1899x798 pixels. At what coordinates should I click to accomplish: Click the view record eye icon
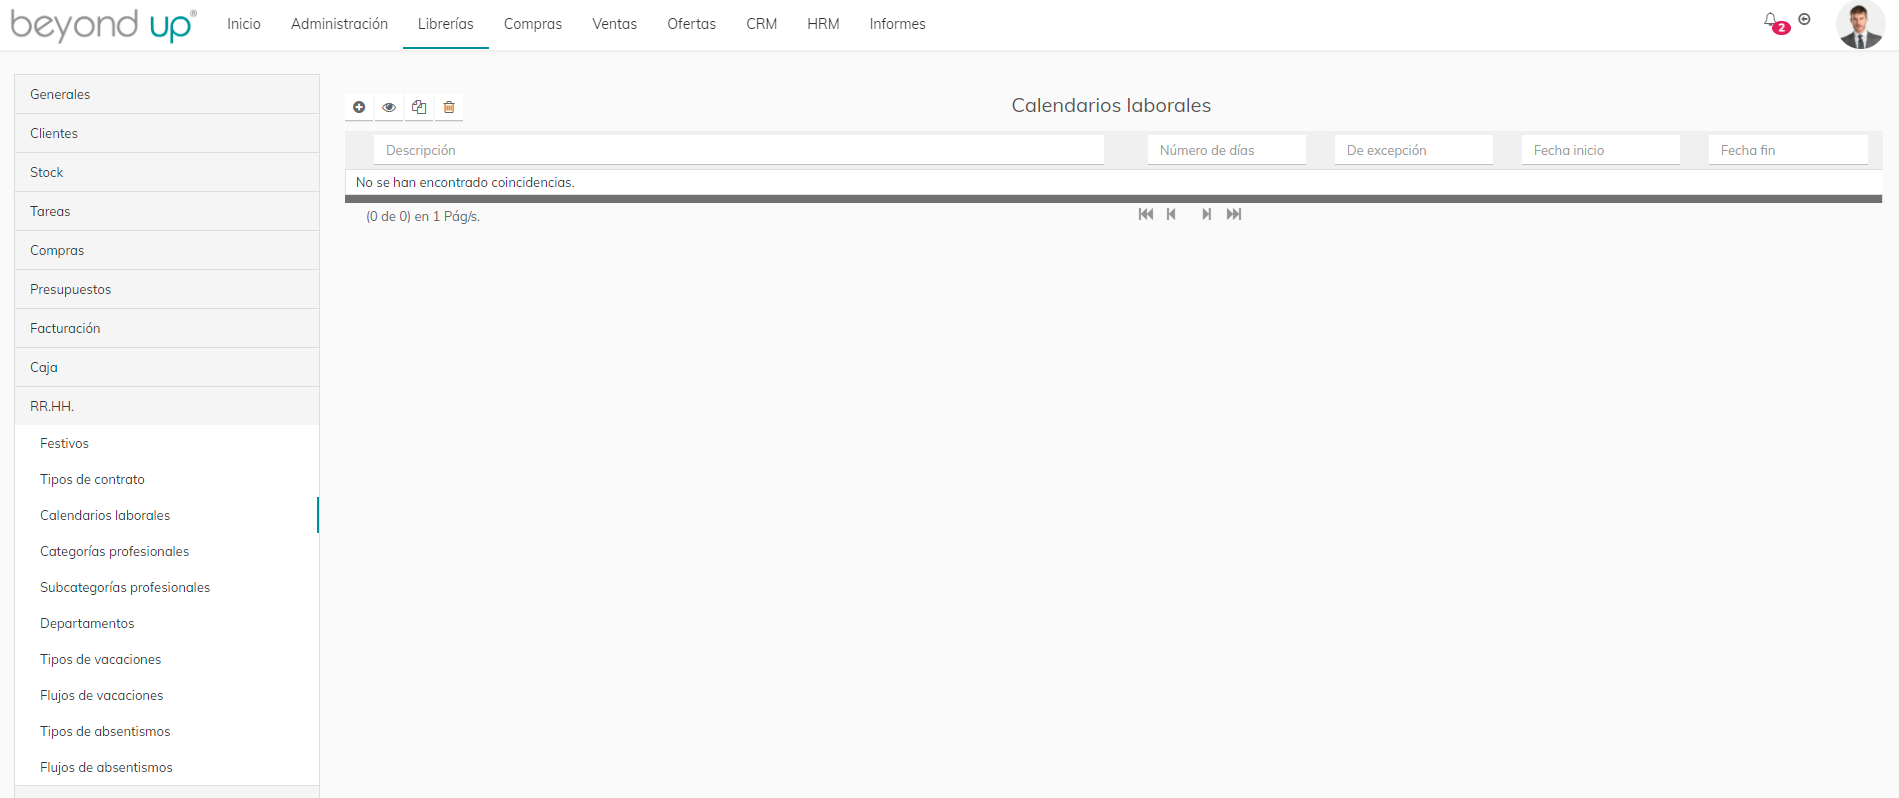tap(389, 107)
